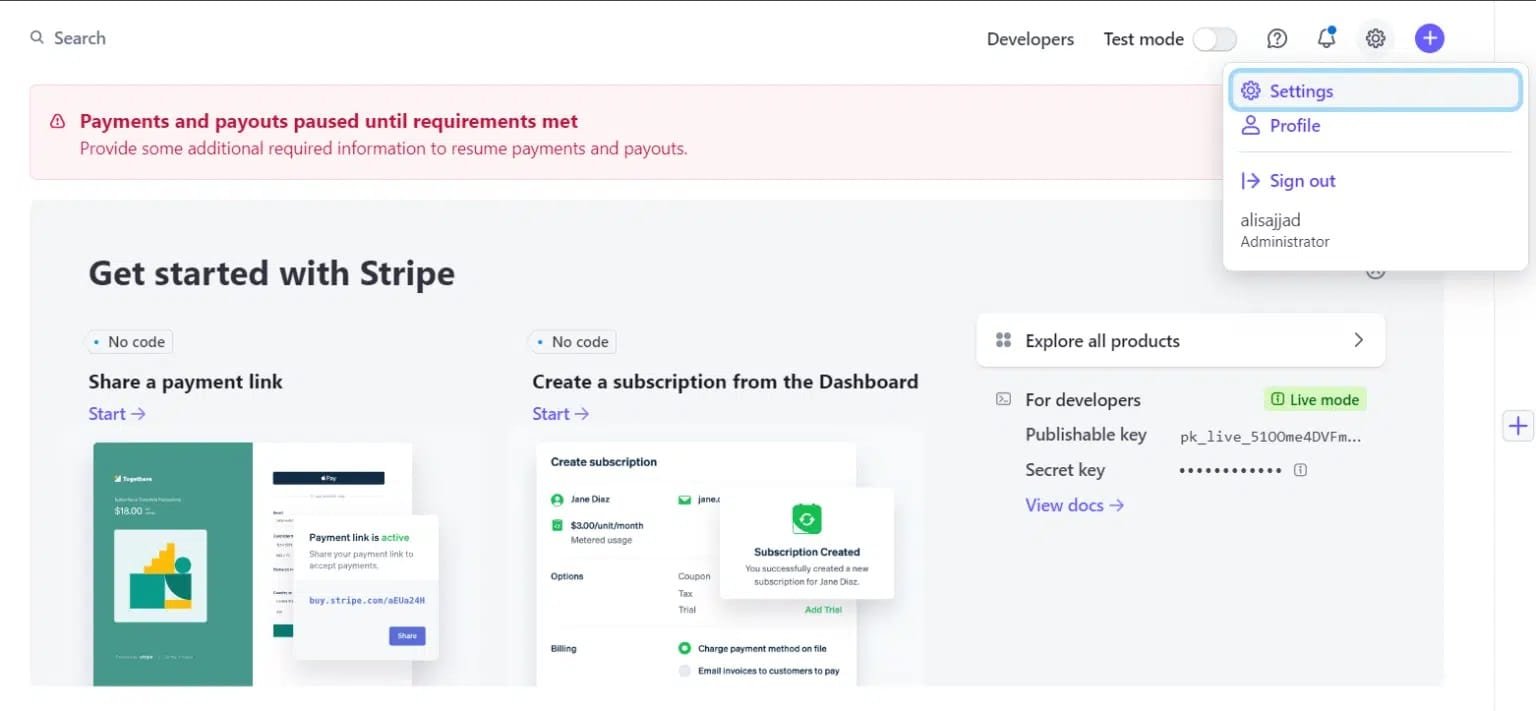
Task: Click the alisajjad account name
Action: coord(1270,220)
